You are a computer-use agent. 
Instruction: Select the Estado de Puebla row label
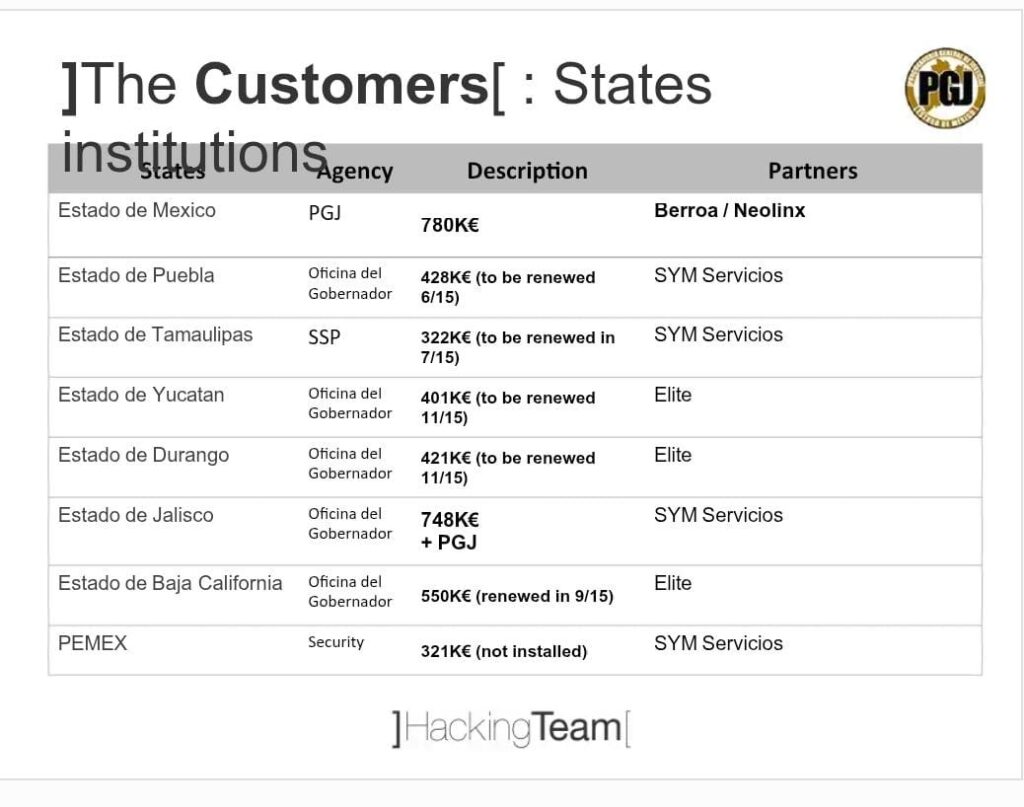(136, 276)
